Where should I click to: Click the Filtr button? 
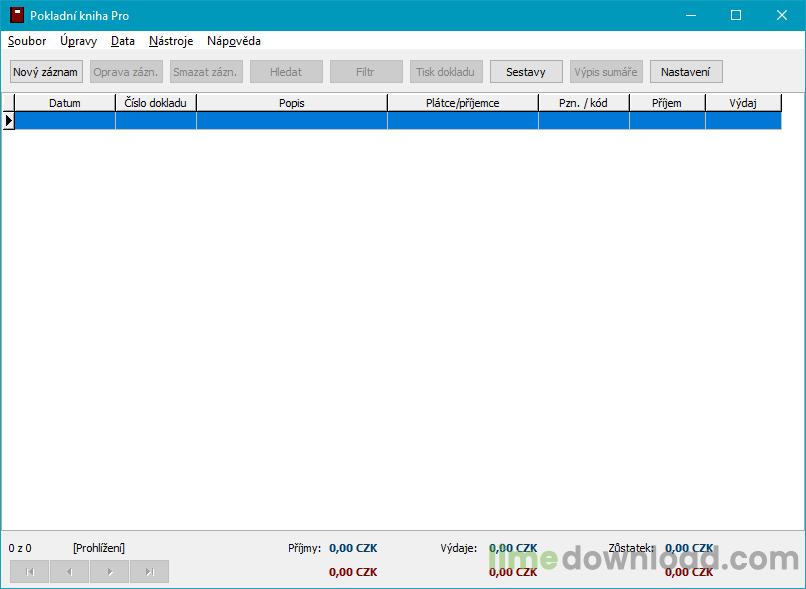(366, 72)
